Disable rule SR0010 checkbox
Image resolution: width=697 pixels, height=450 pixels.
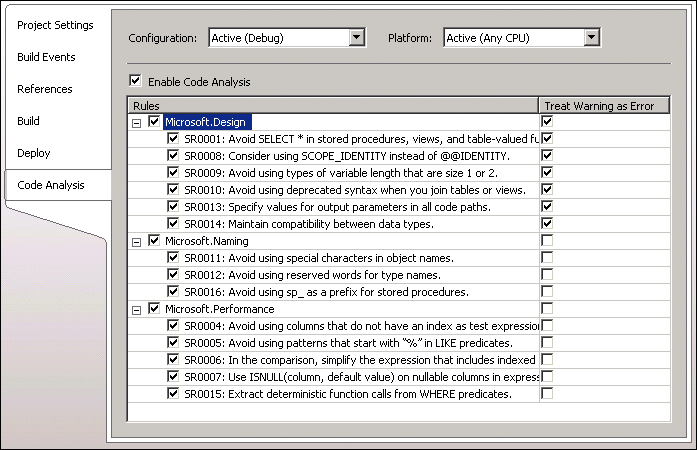[x=173, y=189]
